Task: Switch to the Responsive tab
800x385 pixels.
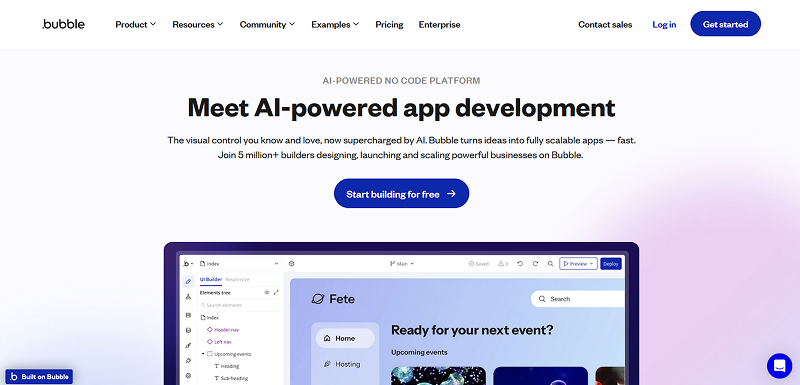Action: [x=237, y=279]
